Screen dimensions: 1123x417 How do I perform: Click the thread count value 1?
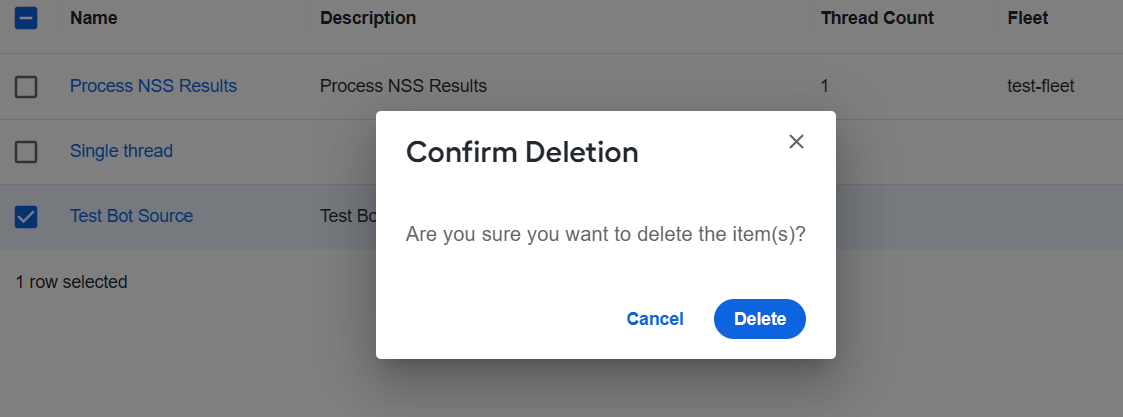pyautogui.click(x=824, y=86)
